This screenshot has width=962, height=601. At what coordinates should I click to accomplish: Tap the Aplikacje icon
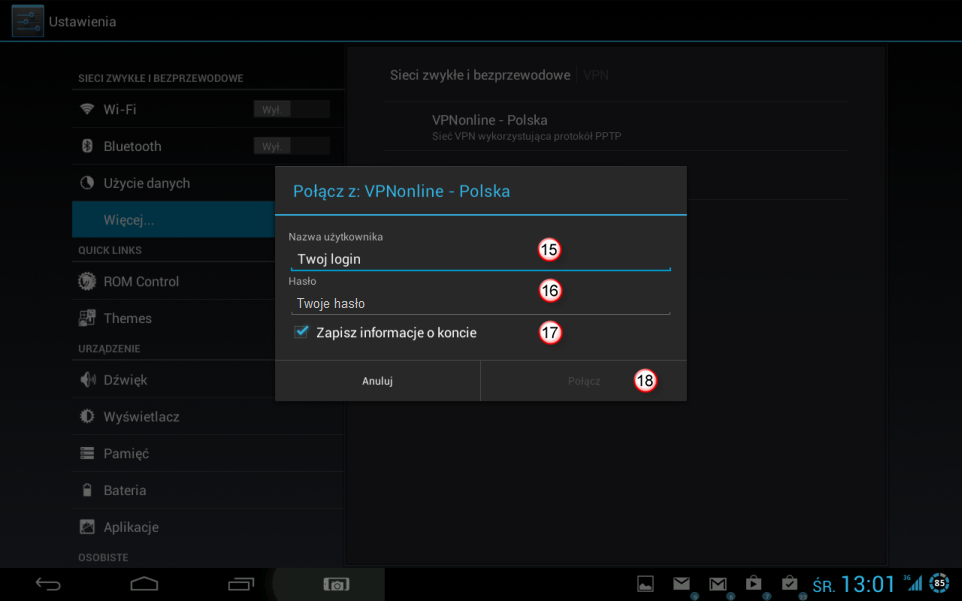(87, 527)
